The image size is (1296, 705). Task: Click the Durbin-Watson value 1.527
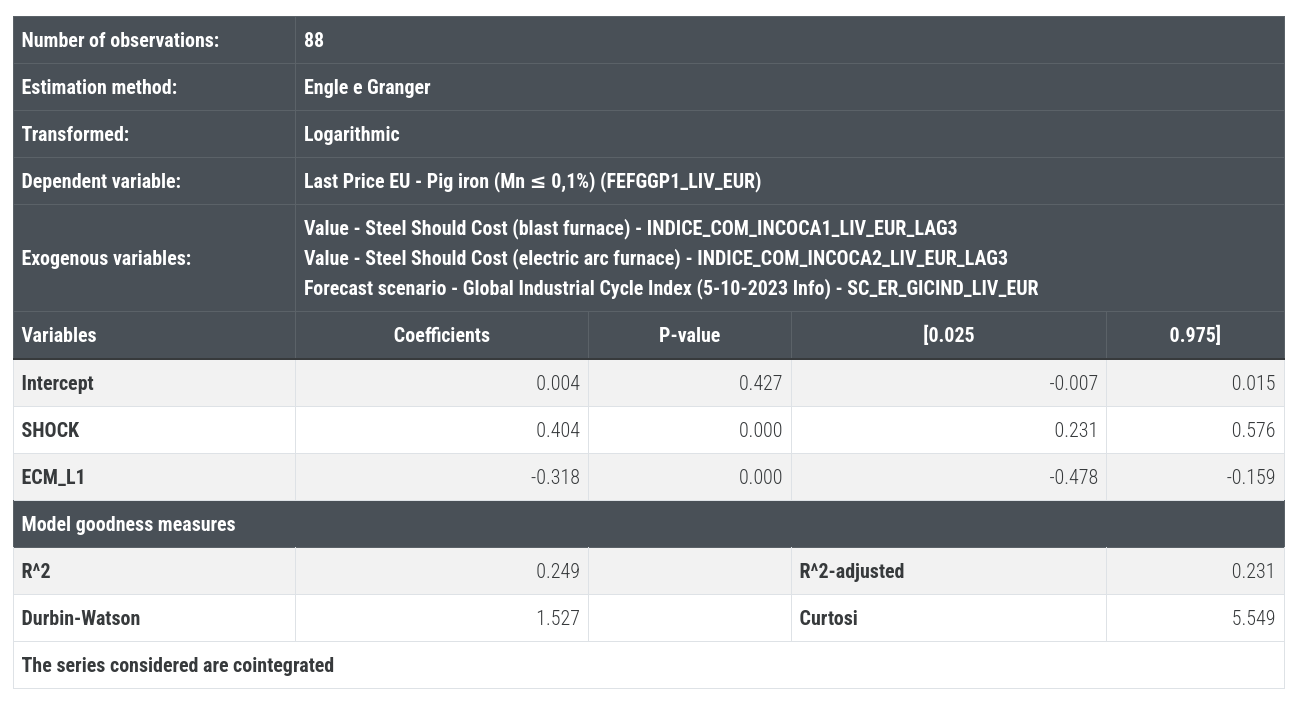pyautogui.click(x=558, y=618)
